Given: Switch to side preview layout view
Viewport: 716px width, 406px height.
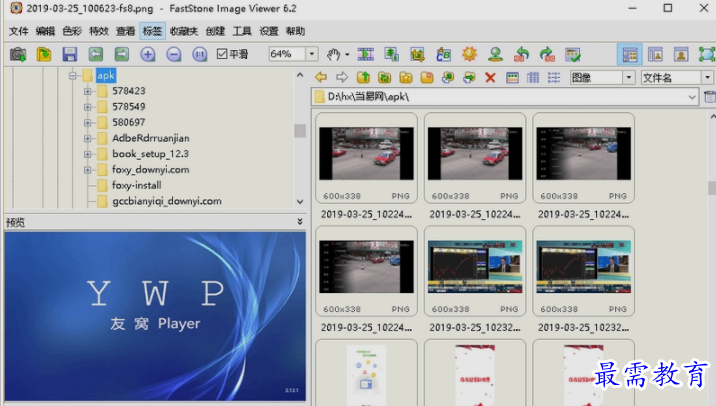Looking at the screenshot, I should tap(655, 55).
